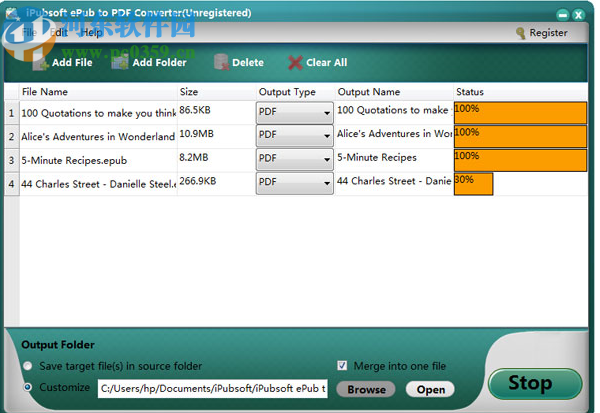Click the Open button for the output folder

(430, 389)
